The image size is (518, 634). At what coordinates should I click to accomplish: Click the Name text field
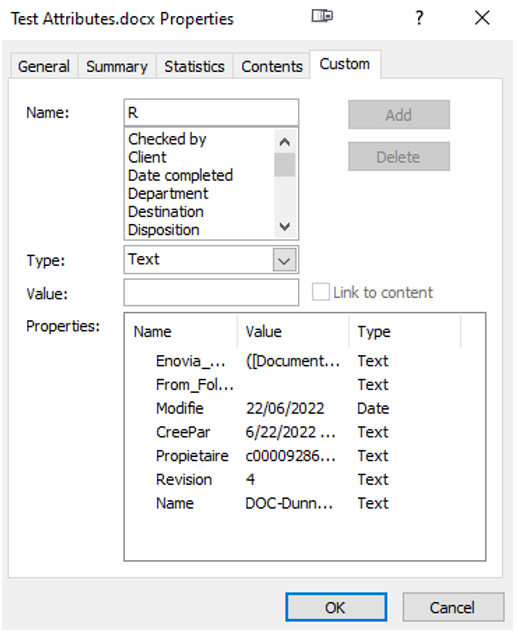coord(211,112)
